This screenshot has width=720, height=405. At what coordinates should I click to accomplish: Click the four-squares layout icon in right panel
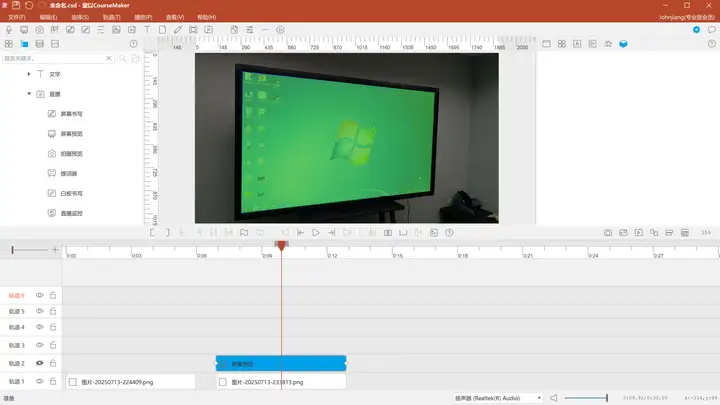(562, 44)
